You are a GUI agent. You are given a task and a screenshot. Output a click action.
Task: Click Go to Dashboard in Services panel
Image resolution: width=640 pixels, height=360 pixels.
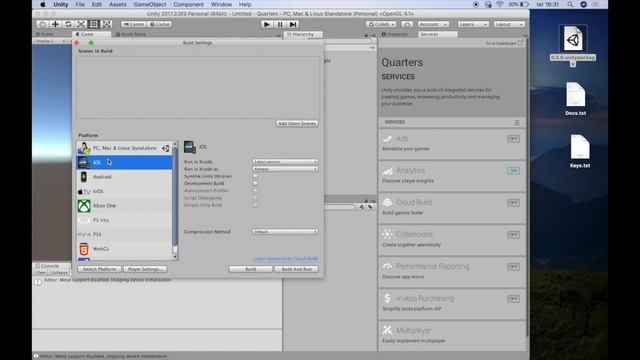point(504,43)
